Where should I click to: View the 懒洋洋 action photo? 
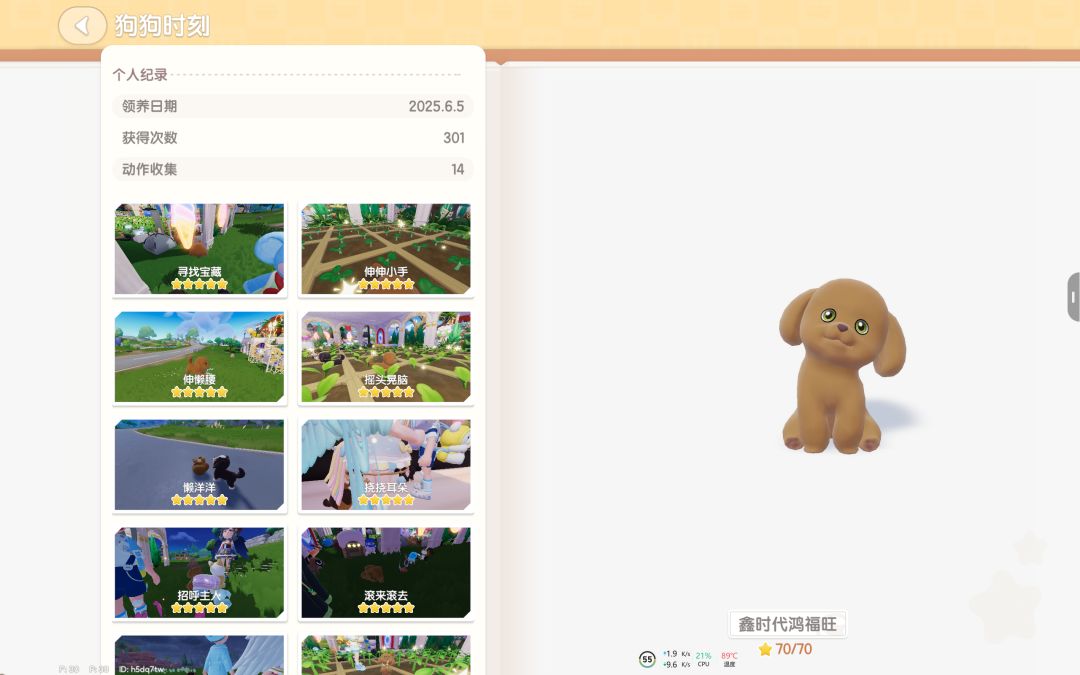199,465
